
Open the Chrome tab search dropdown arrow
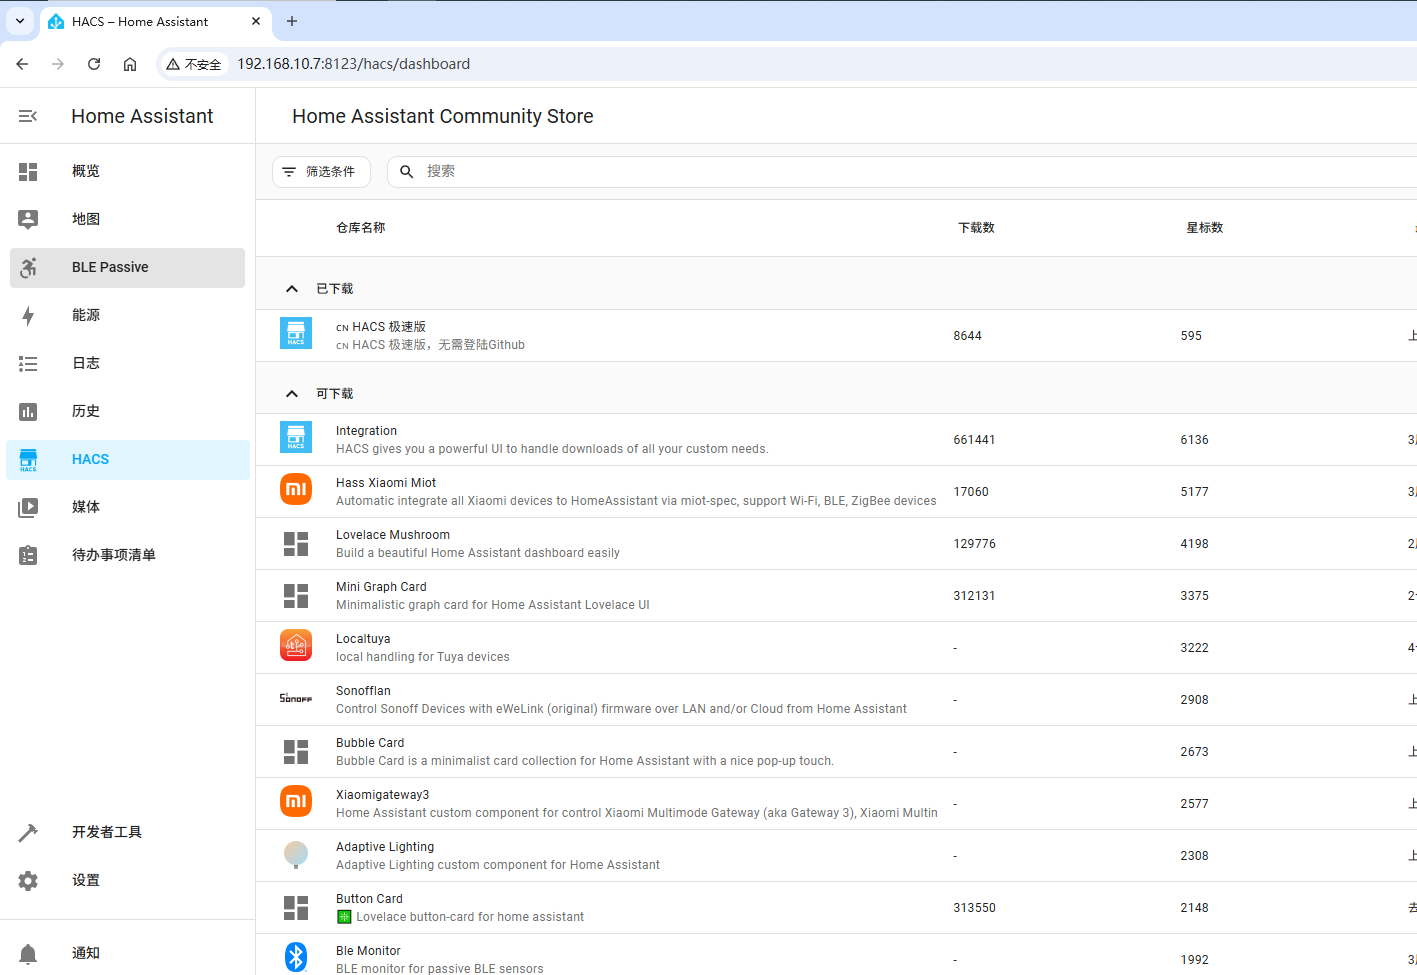(x=20, y=21)
